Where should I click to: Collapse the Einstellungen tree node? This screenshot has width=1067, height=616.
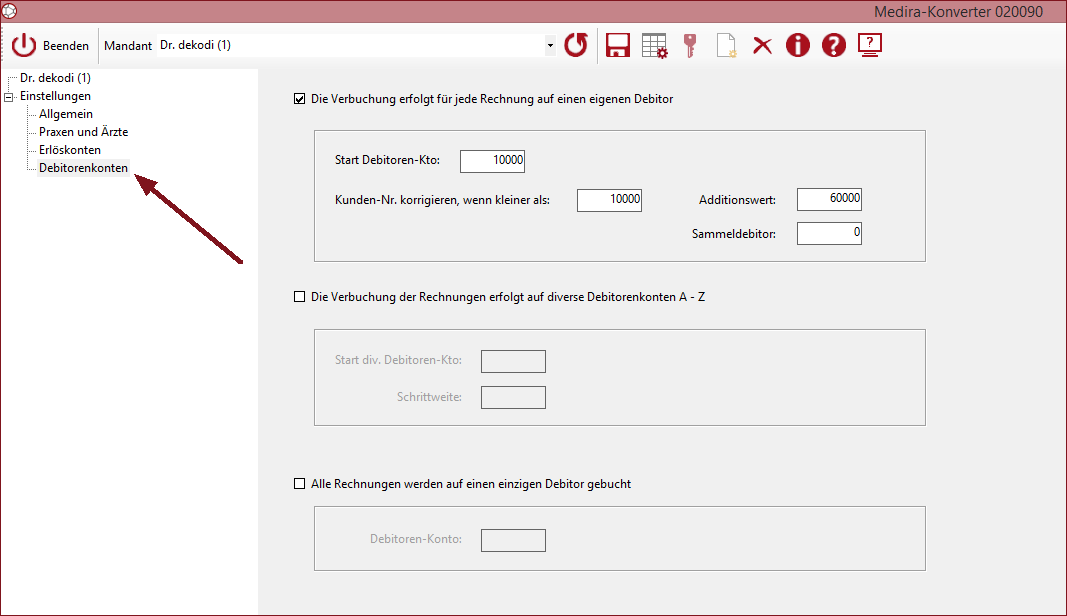[9, 97]
